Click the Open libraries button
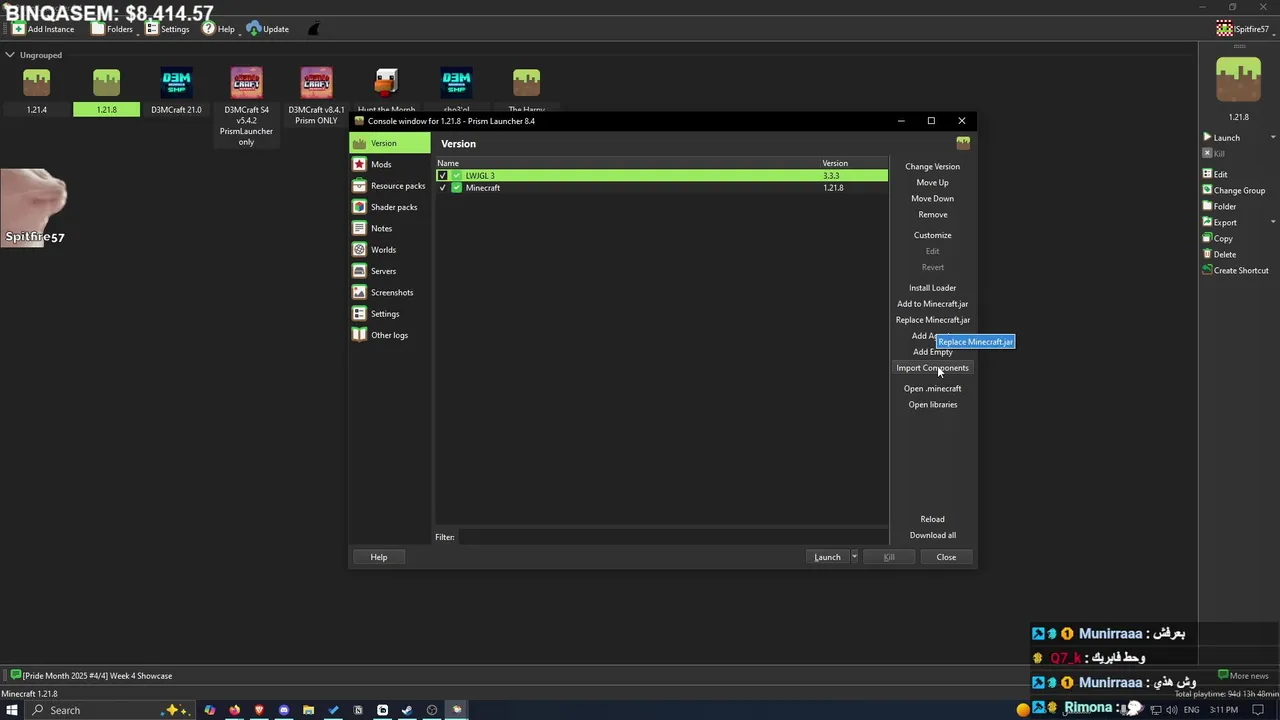 pyautogui.click(x=932, y=405)
